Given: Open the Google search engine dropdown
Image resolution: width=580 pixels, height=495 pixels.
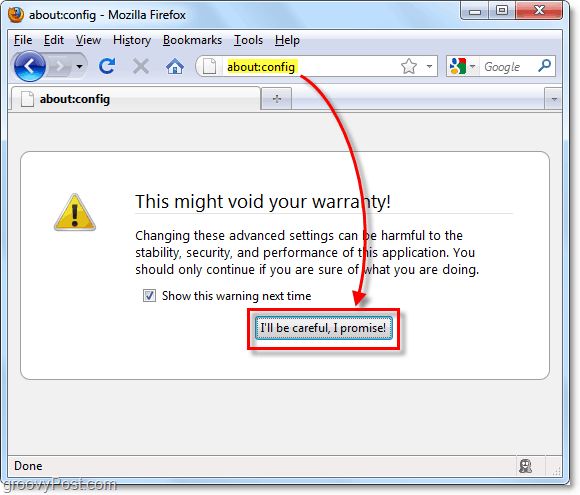Looking at the screenshot, I should point(462,67).
